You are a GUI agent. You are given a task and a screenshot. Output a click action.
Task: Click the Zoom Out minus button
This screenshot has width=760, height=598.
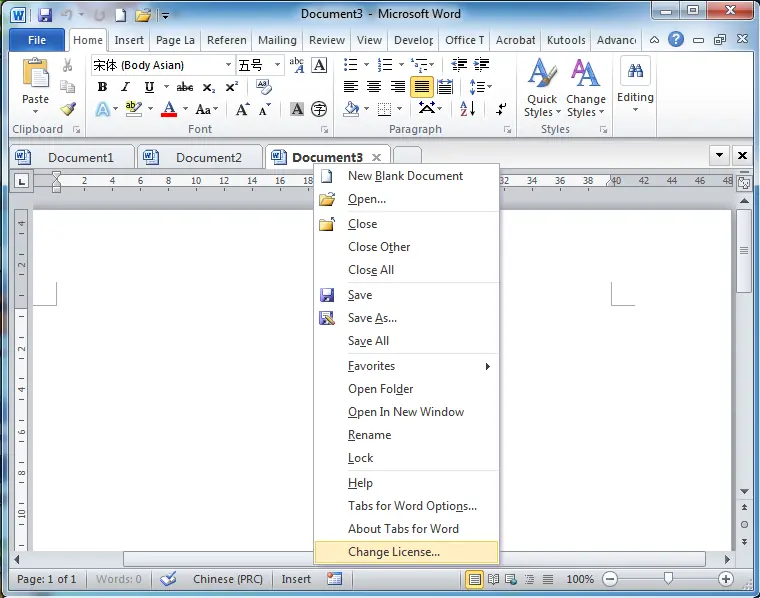pyautogui.click(x=610, y=579)
